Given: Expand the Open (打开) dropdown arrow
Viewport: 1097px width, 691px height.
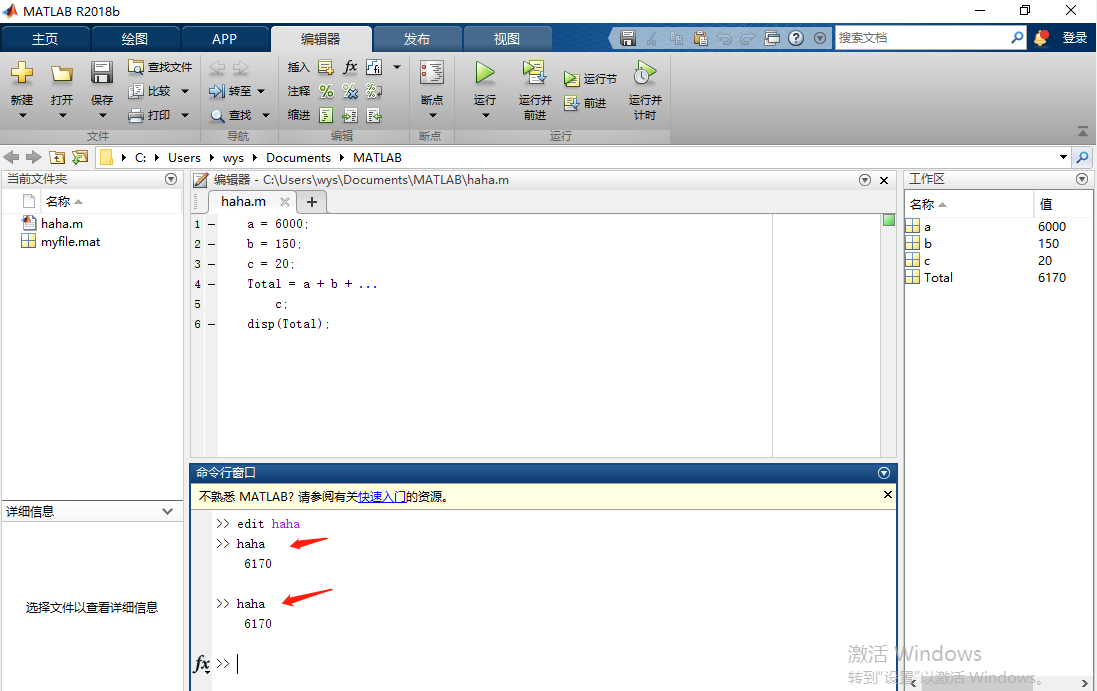Looking at the screenshot, I should click(62, 115).
